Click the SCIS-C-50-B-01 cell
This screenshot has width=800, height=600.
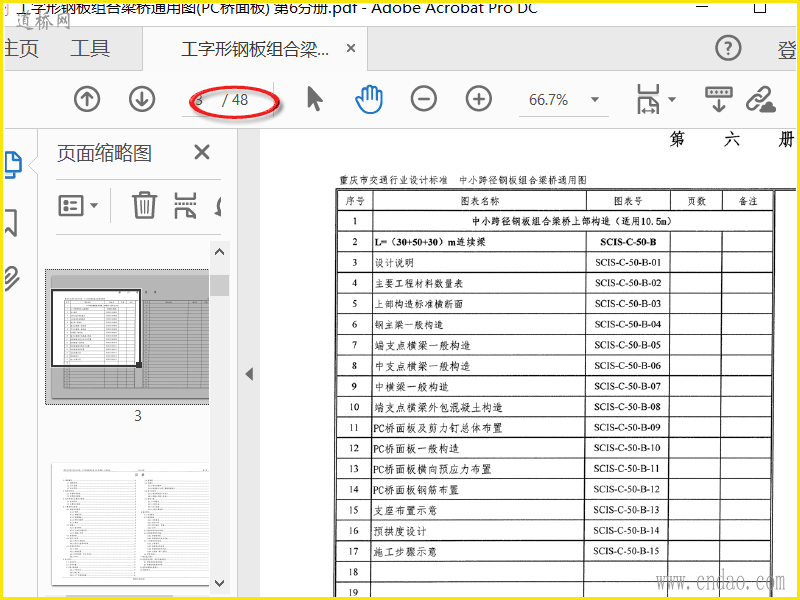pos(628,262)
